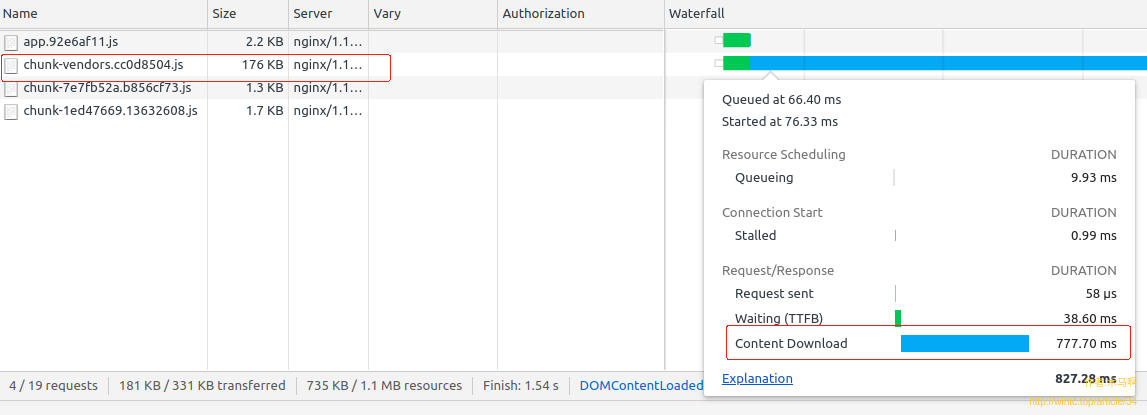
Task: Click the Vary column header
Action: 386,13
